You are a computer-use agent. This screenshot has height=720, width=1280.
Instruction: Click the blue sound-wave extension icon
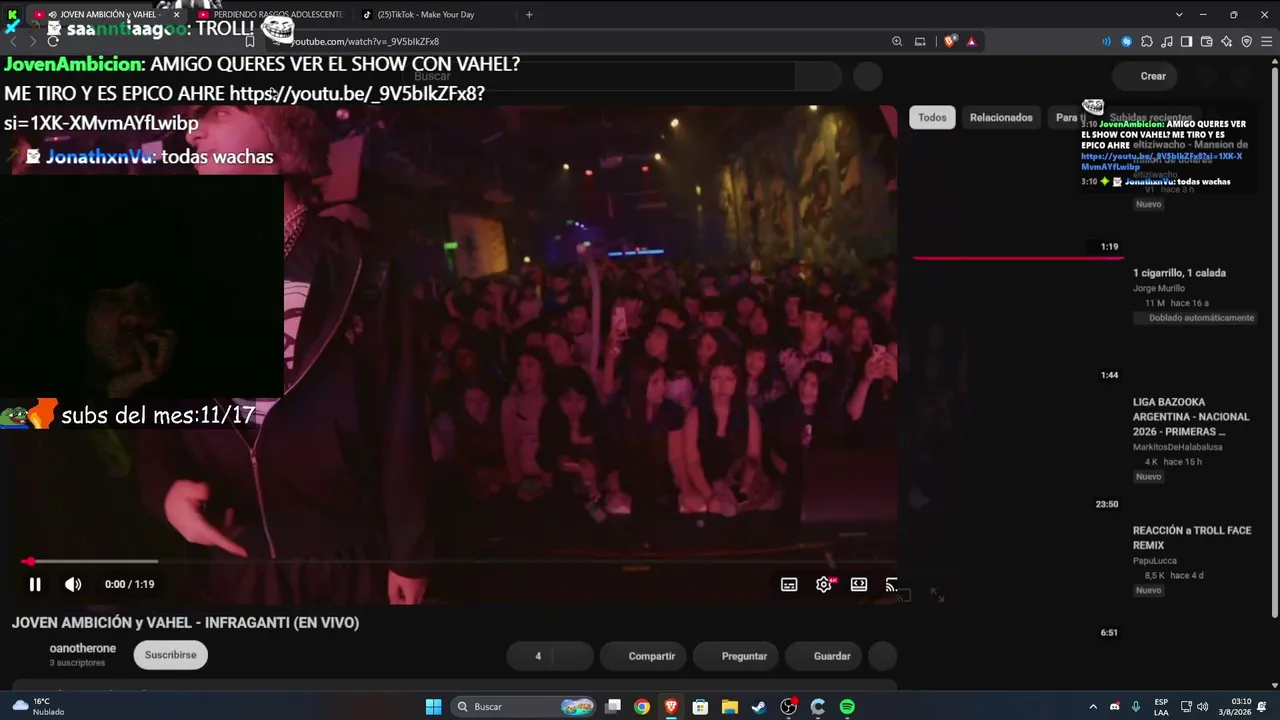[1106, 41]
